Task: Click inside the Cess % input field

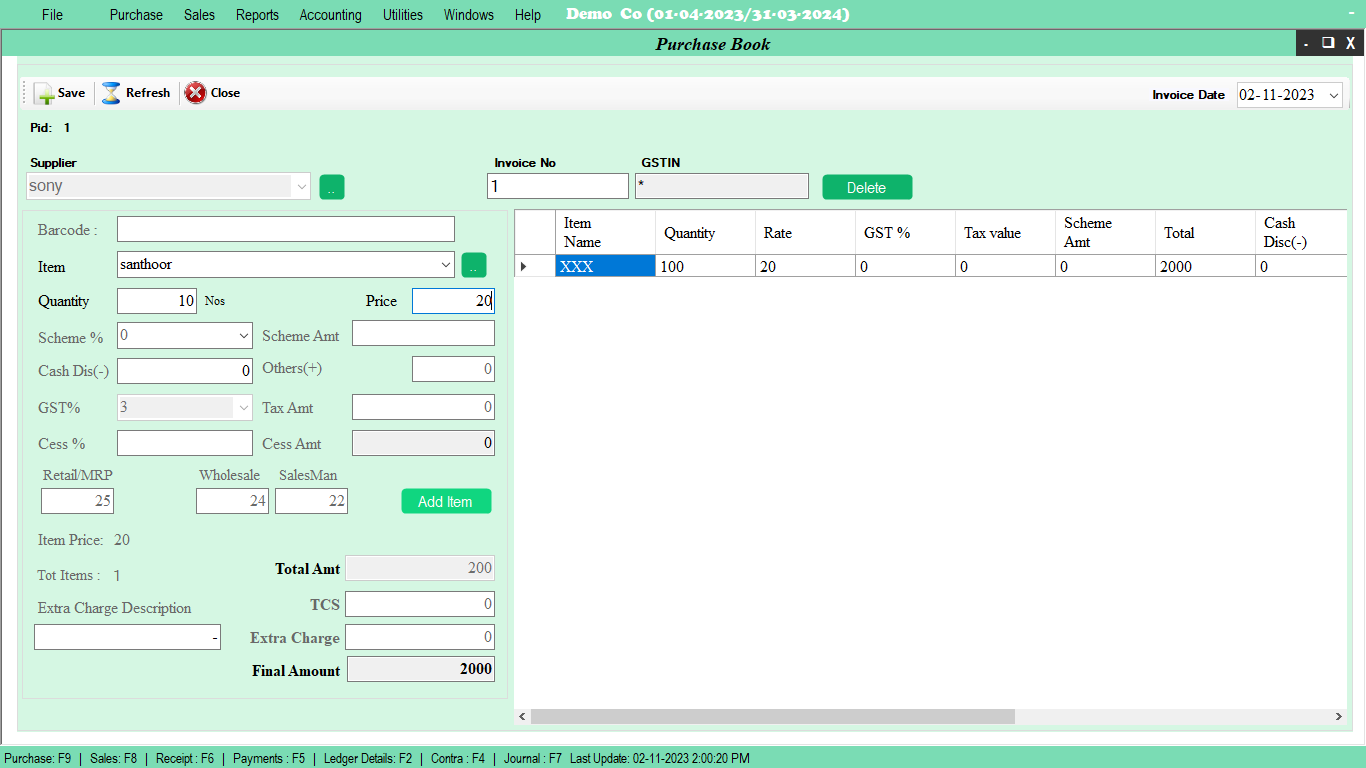Action: 184,442
